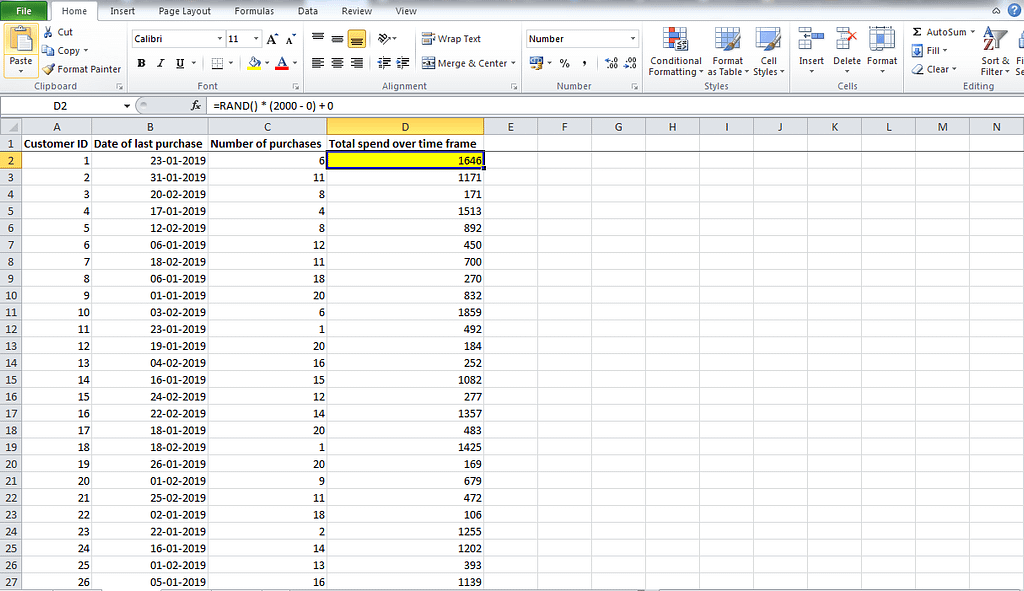Viewport: 1024px width, 591px height.
Task: Click the Increase Font Size icon
Action: (x=272, y=39)
